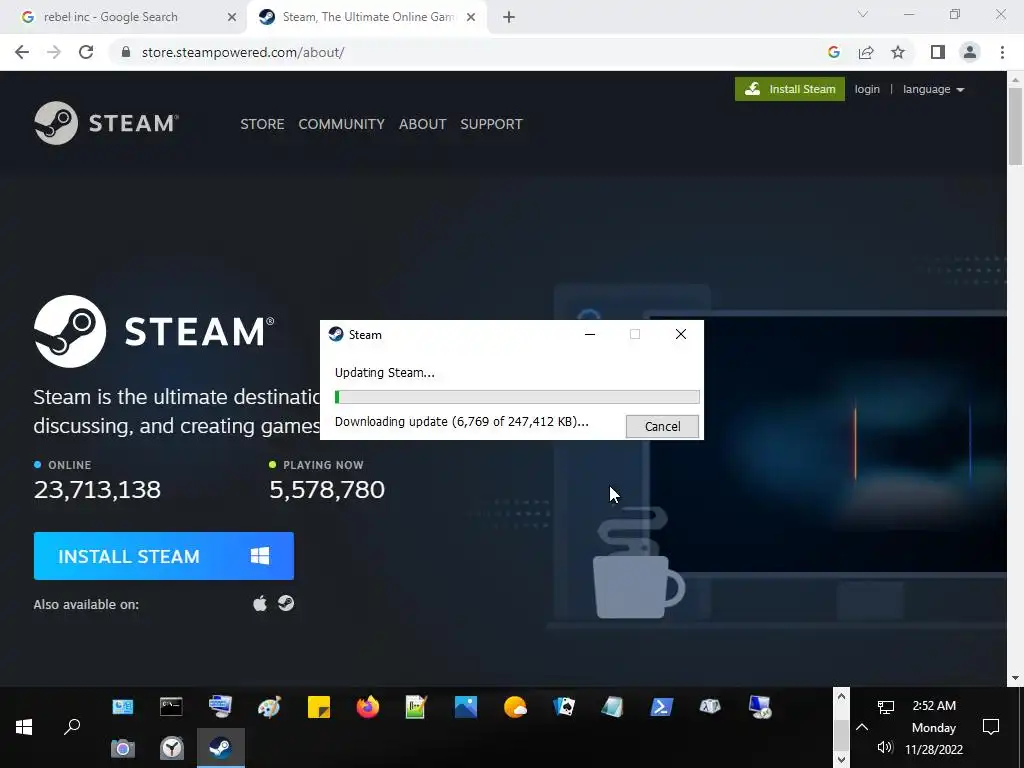1024x768 pixels.
Task: Click the Steam icon in the taskbar
Action: (x=220, y=748)
